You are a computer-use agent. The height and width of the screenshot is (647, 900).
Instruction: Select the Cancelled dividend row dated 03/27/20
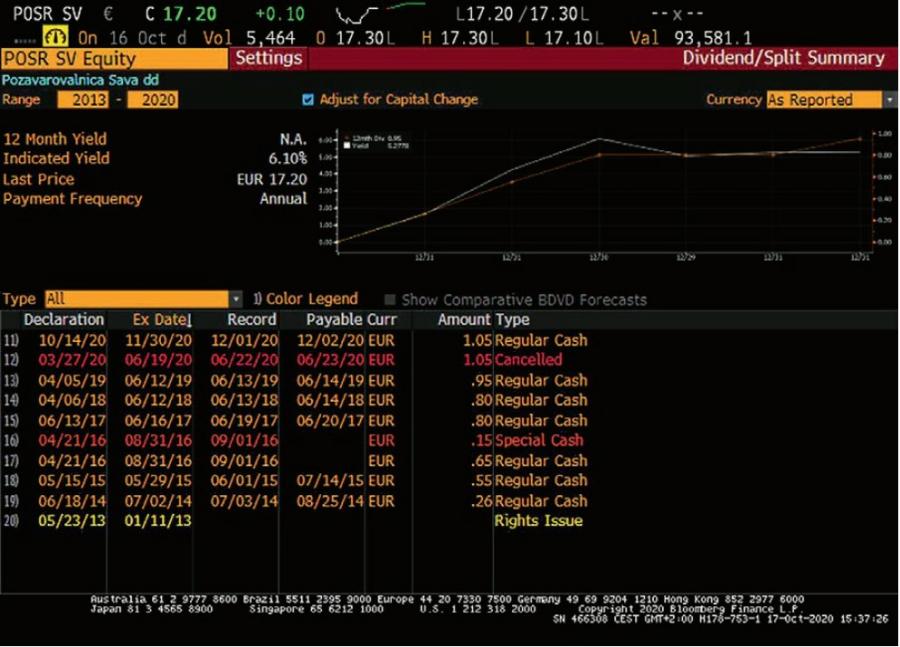click(x=300, y=360)
